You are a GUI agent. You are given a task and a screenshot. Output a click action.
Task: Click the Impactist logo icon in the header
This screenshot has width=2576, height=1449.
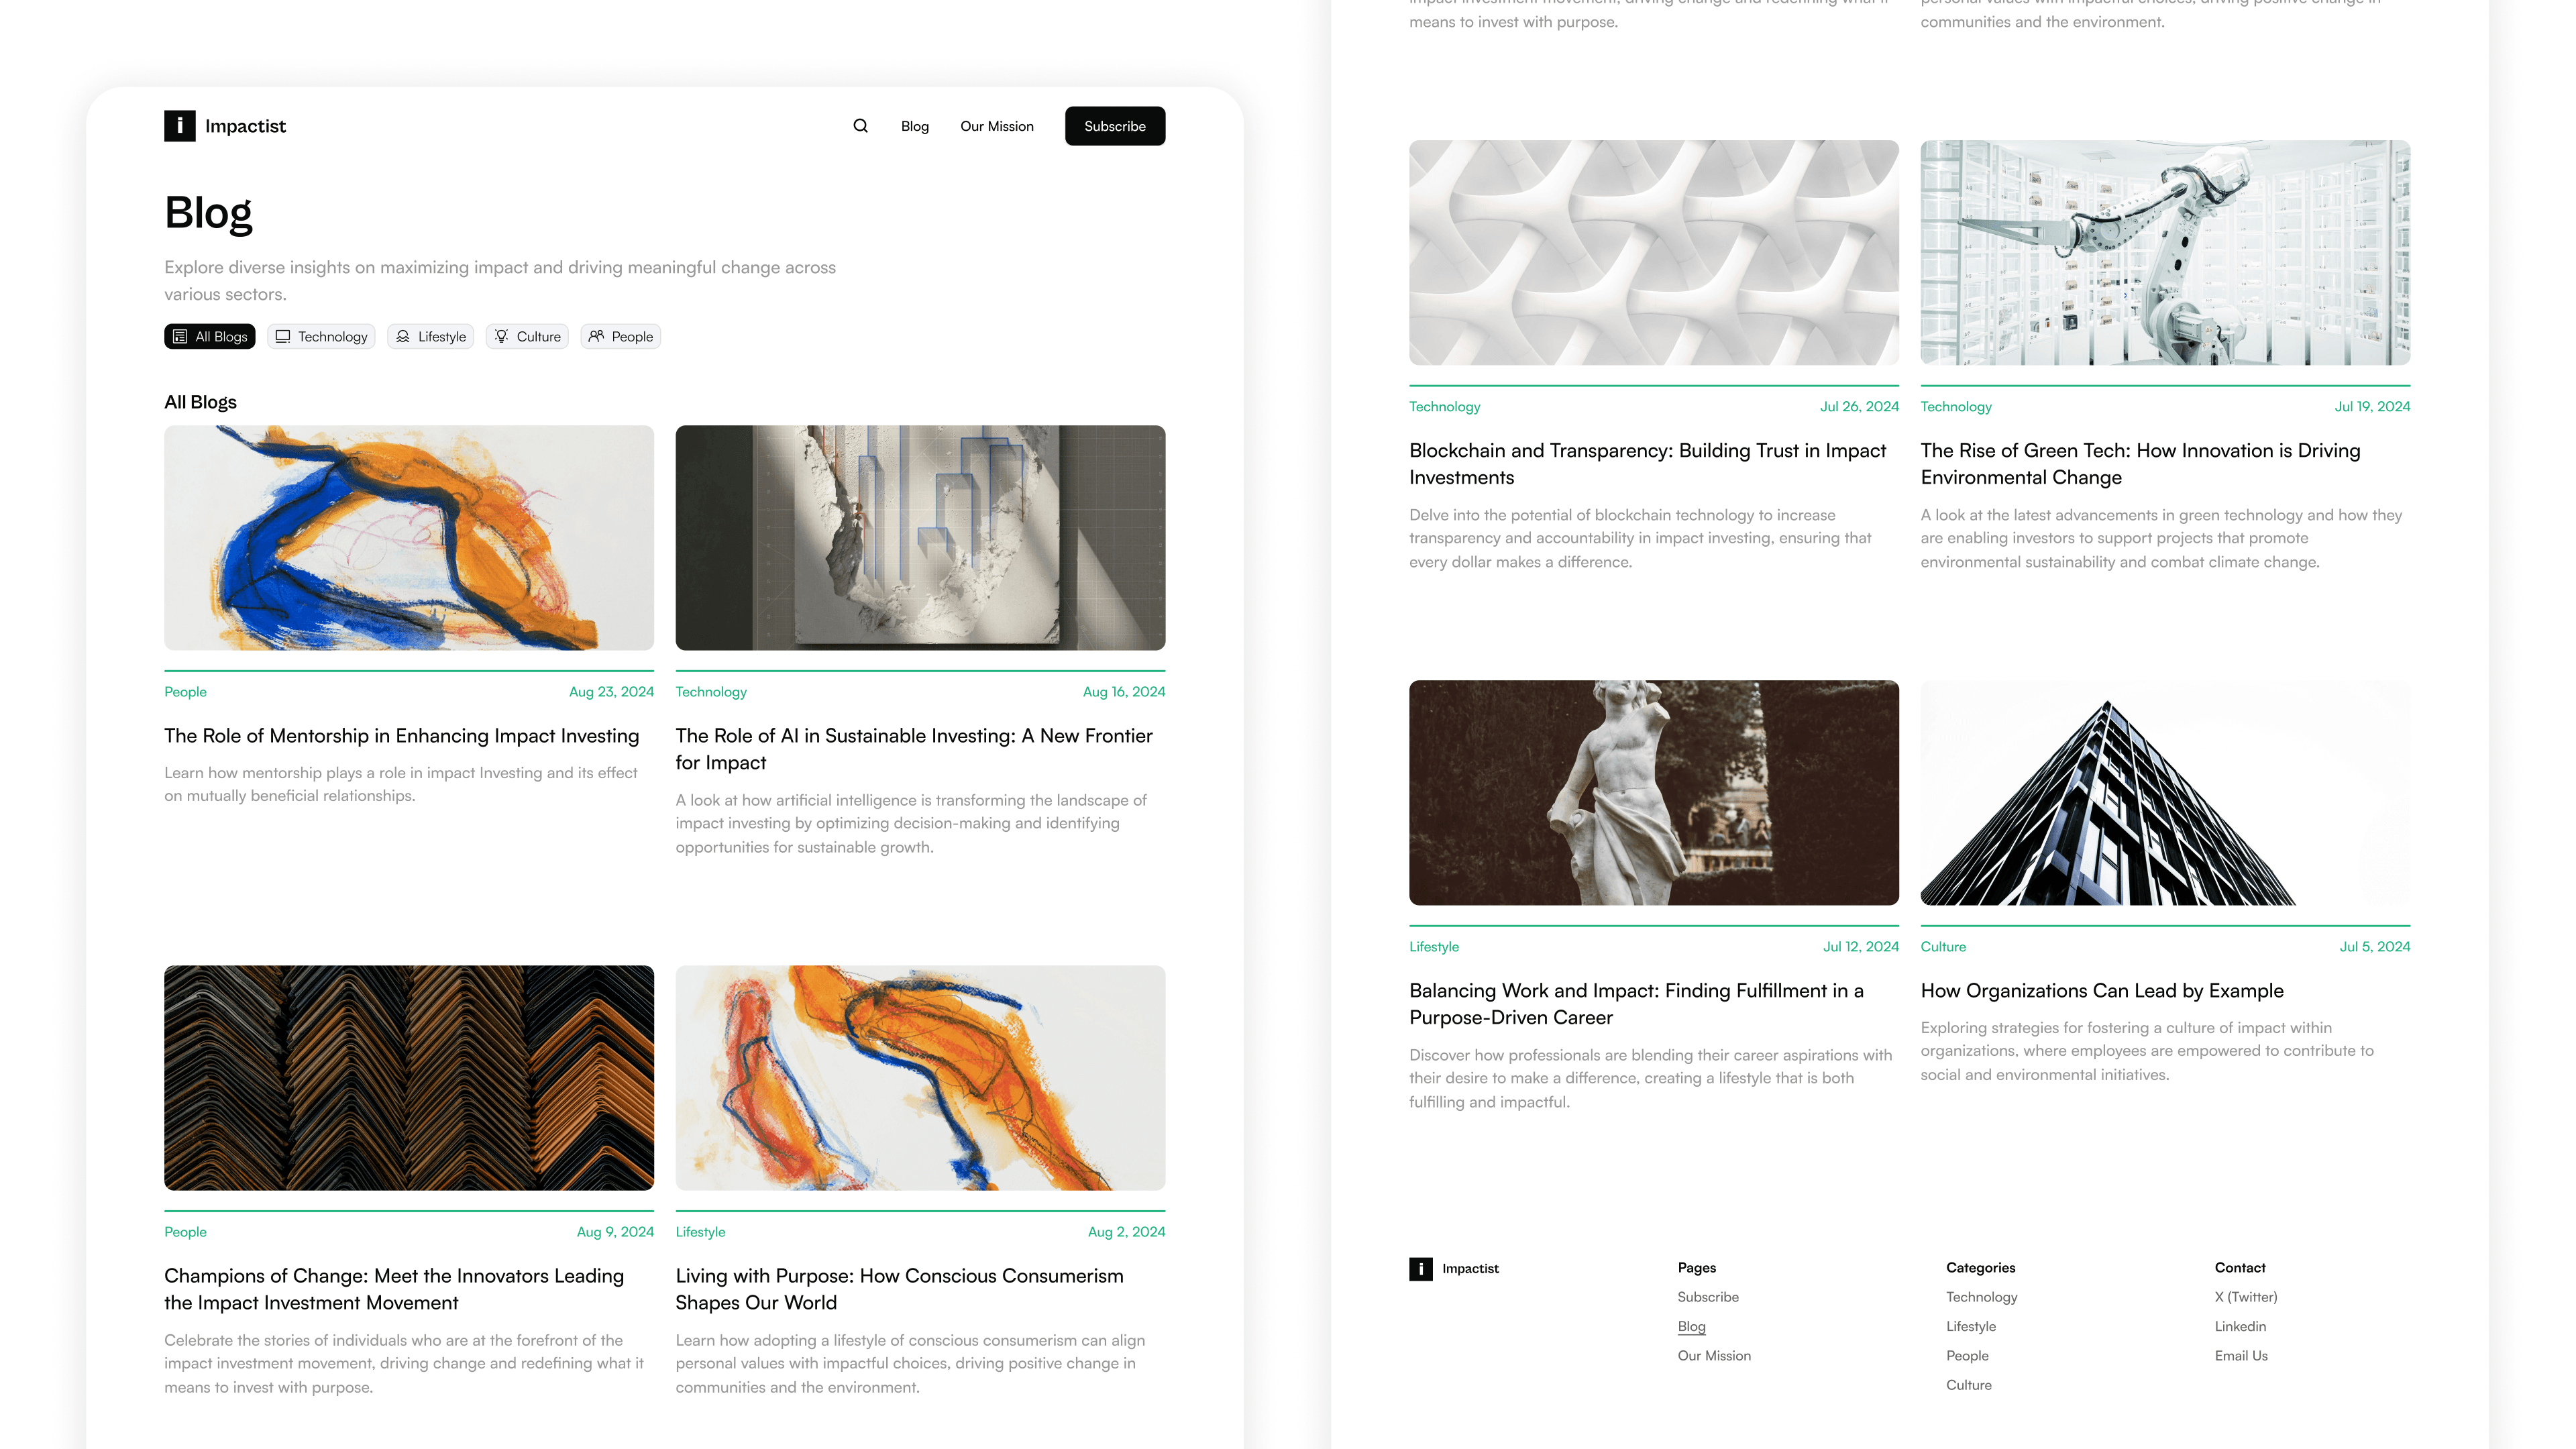[x=180, y=126]
